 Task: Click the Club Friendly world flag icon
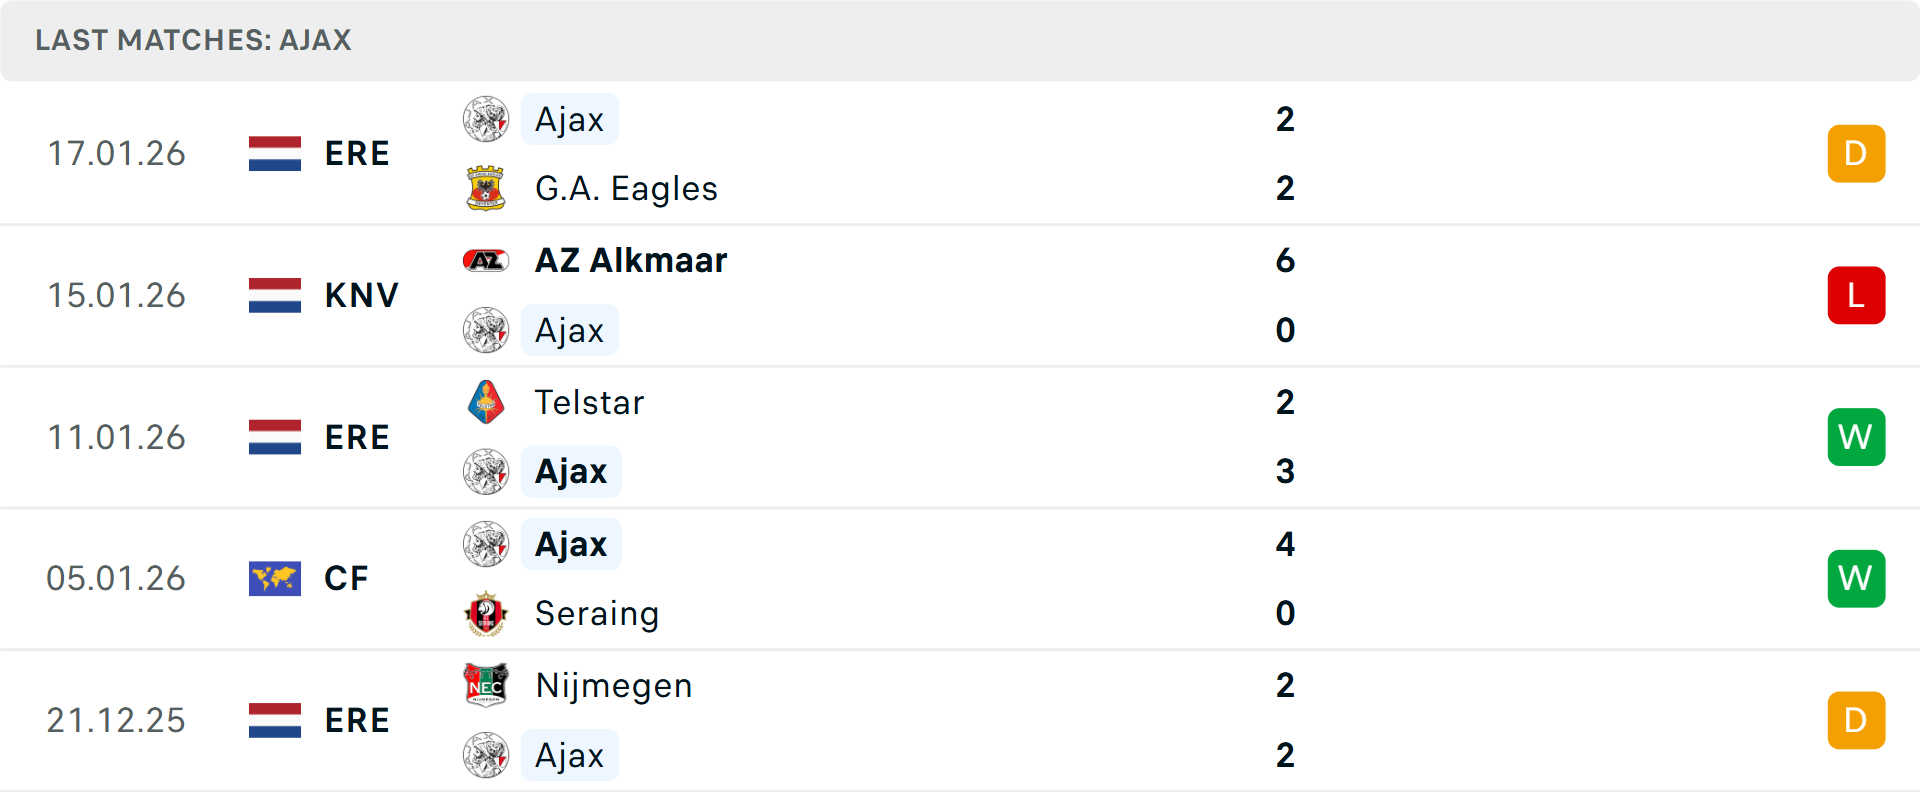275,578
